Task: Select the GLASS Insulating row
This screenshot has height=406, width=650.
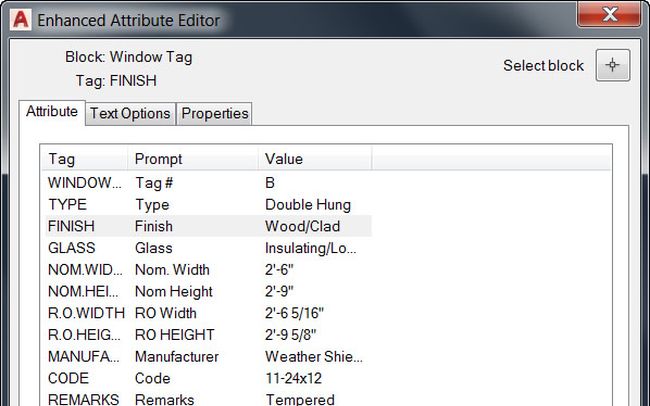Action: [206, 248]
